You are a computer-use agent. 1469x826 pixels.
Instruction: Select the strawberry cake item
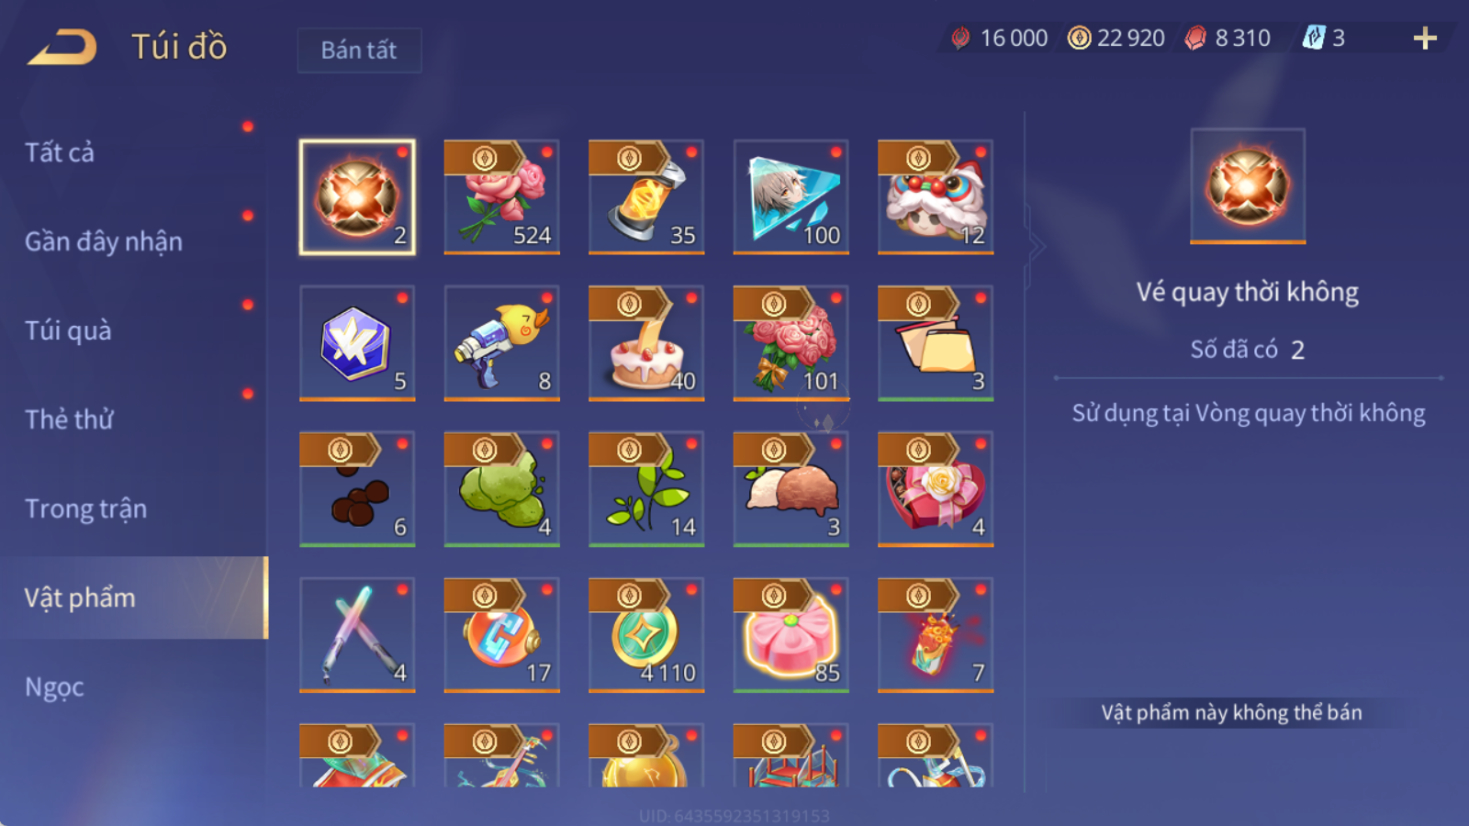click(646, 343)
